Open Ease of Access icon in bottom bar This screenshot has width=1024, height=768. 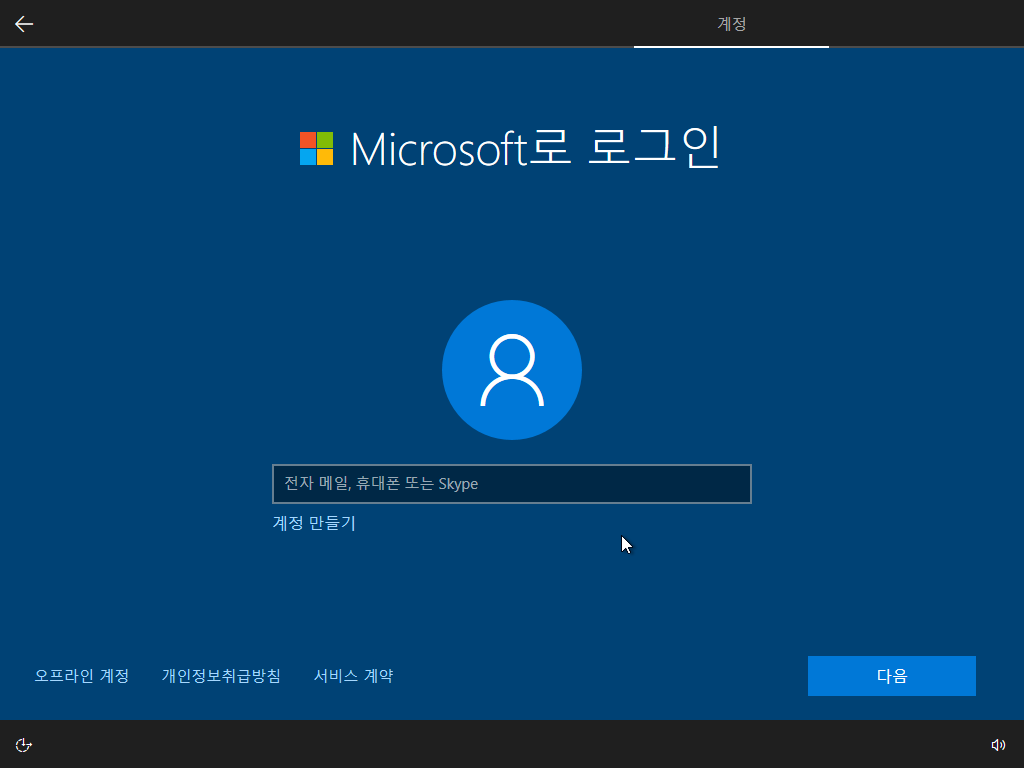point(24,745)
